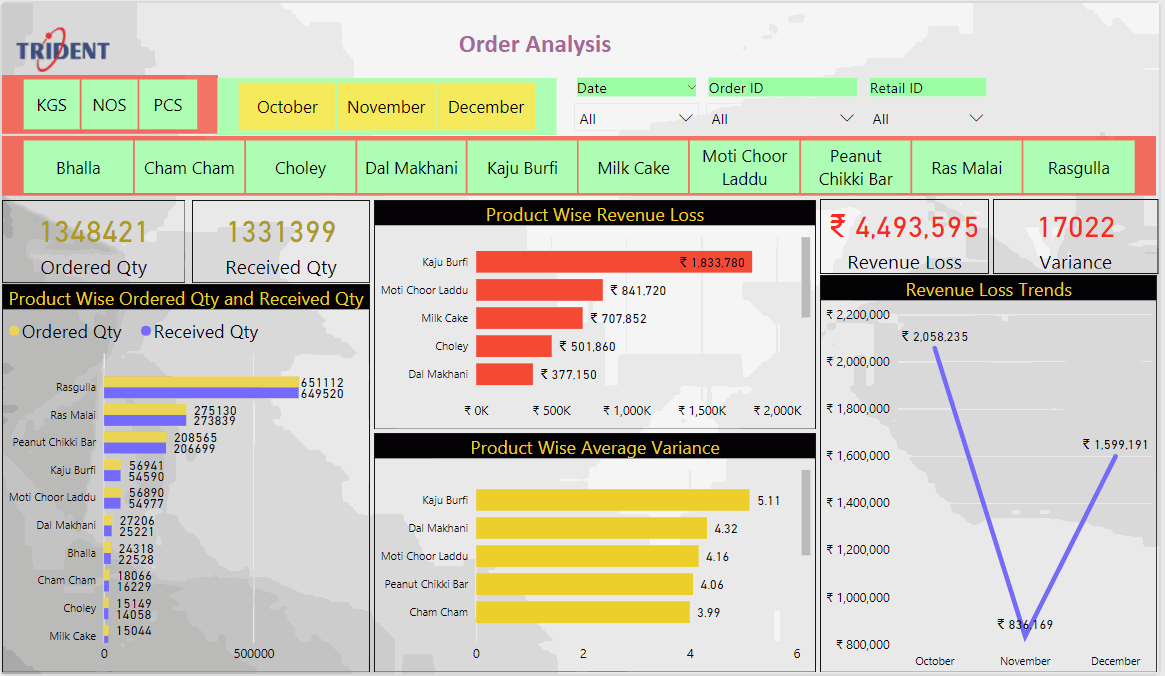Screen dimensions: 1165x676
Task: Click the yellow Ordered Qty legend marker
Action: coord(14,332)
